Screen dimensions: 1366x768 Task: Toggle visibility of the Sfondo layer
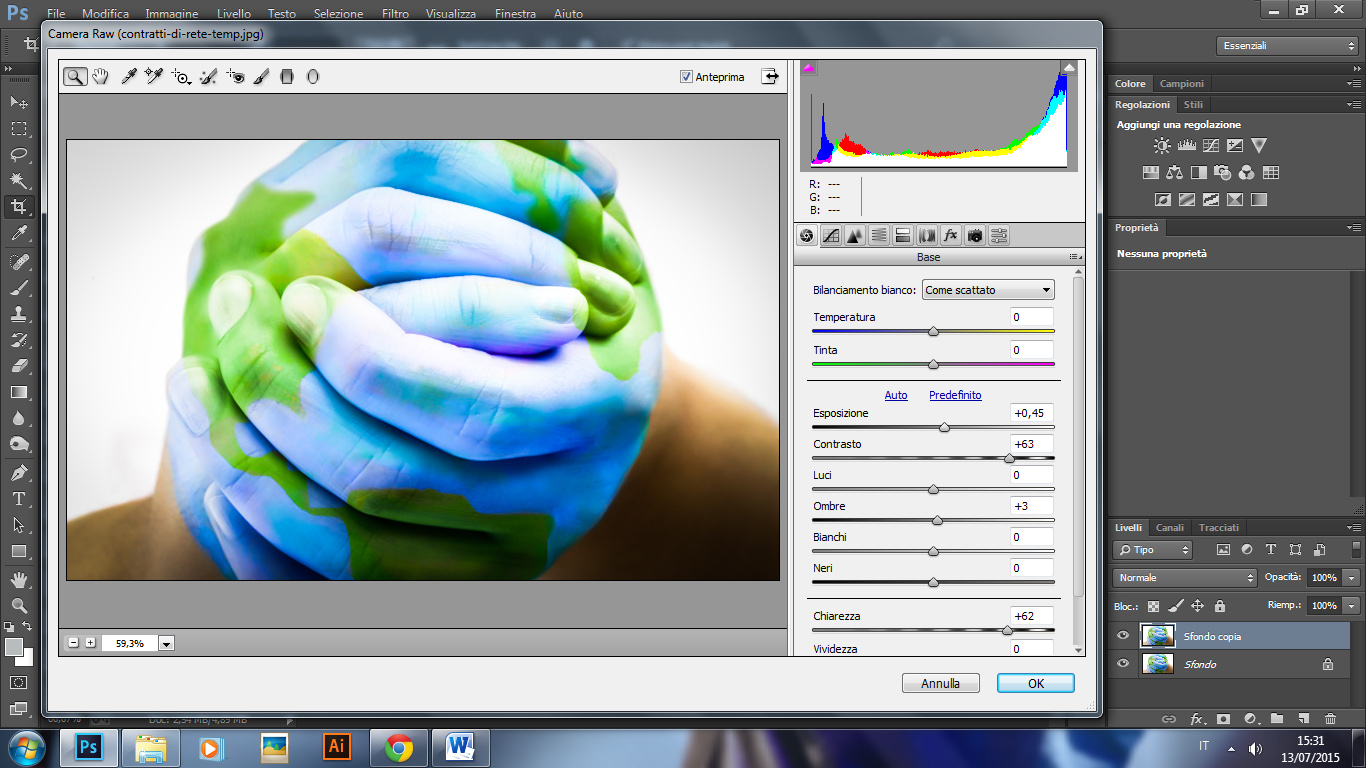[1123, 664]
